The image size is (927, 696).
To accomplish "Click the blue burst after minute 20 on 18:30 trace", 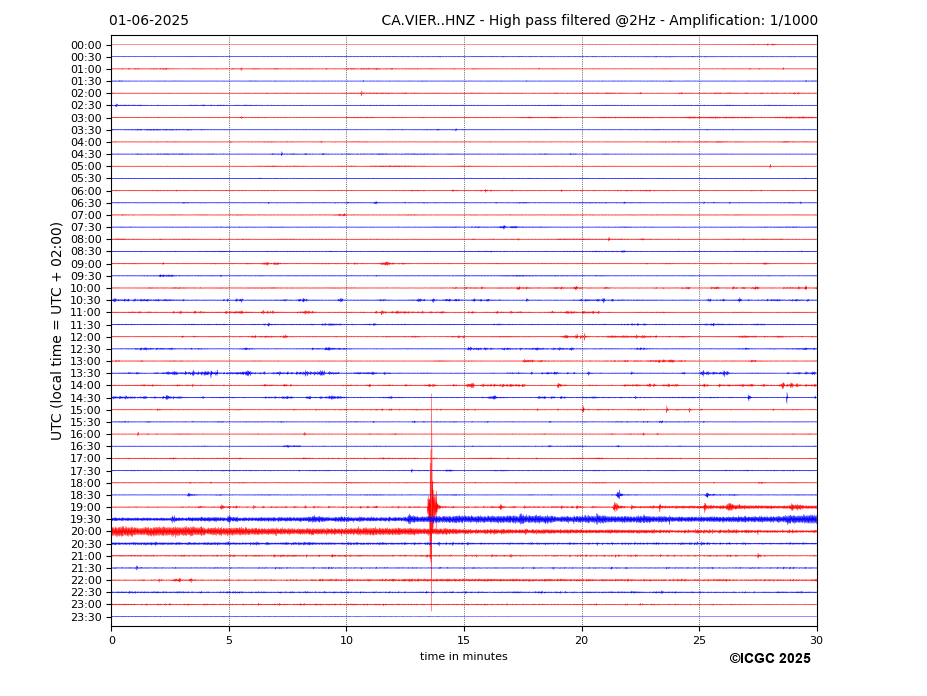I will coord(618,494).
